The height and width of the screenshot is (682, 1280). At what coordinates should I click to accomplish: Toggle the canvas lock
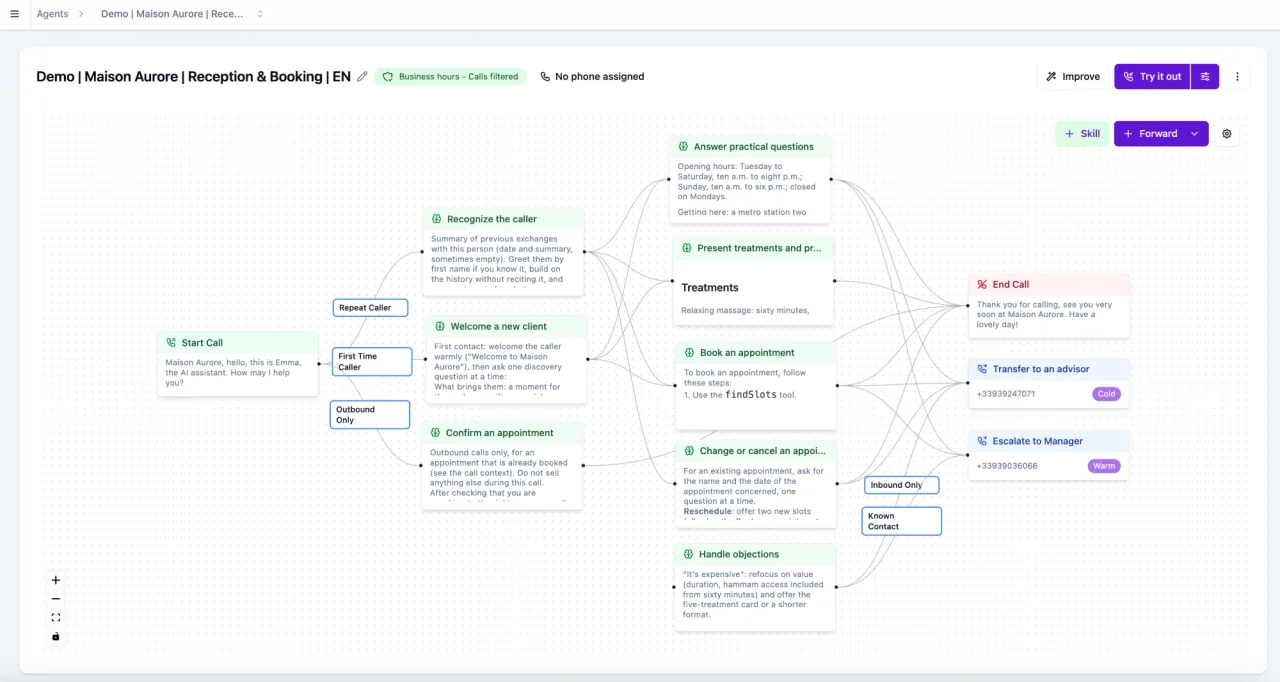pos(56,636)
